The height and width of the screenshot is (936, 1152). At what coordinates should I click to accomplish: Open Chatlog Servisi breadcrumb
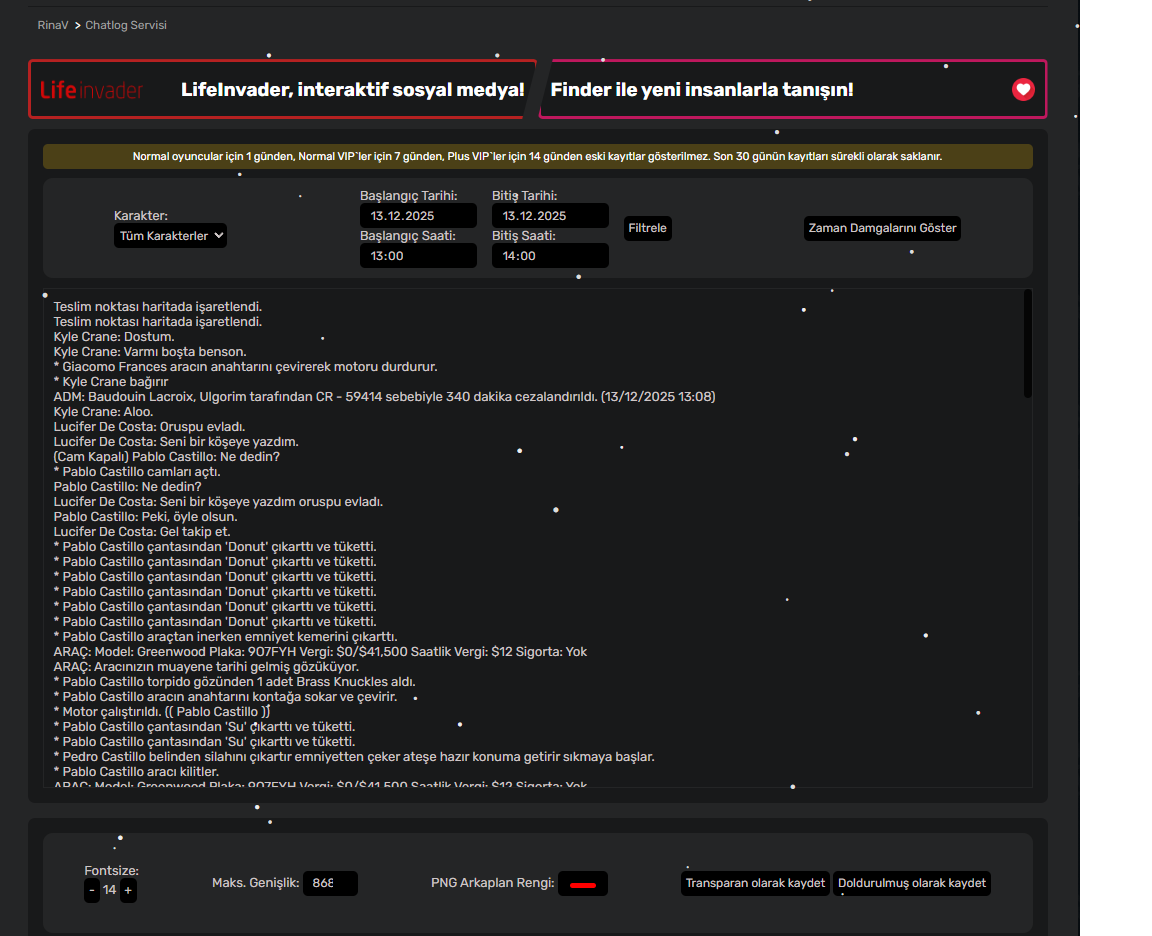(x=126, y=25)
